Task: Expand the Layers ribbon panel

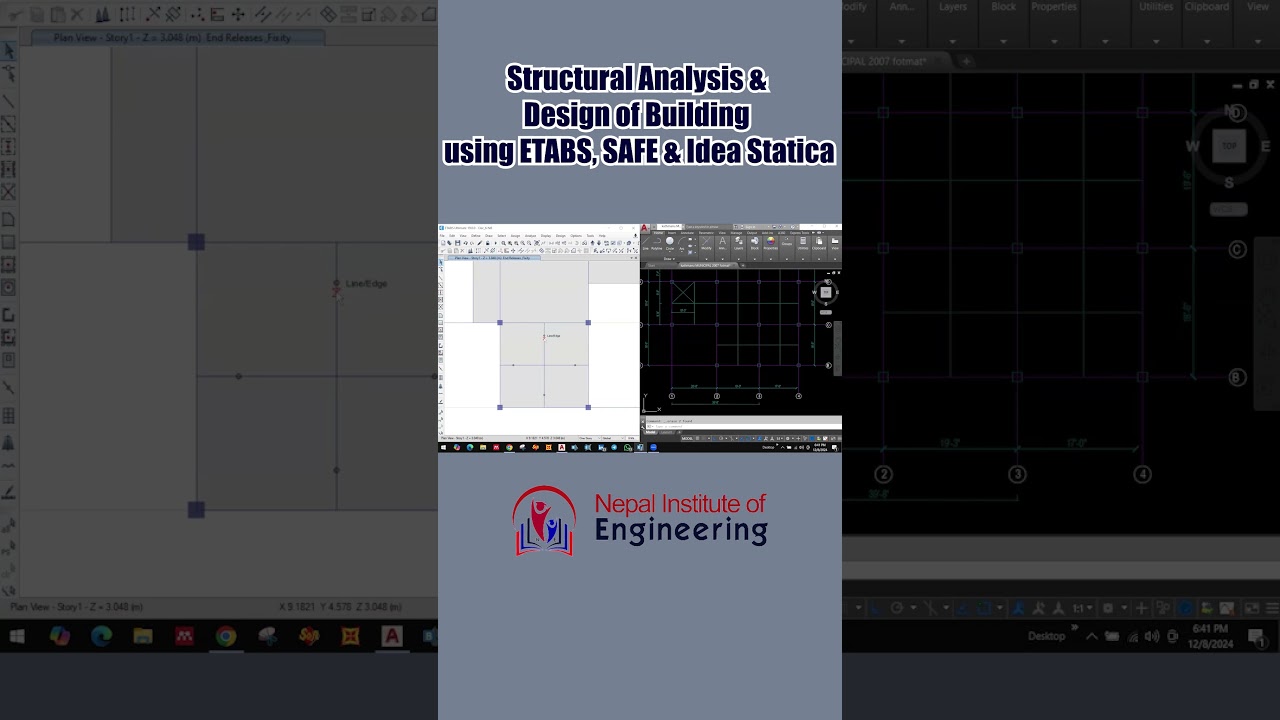Action: coord(953,41)
